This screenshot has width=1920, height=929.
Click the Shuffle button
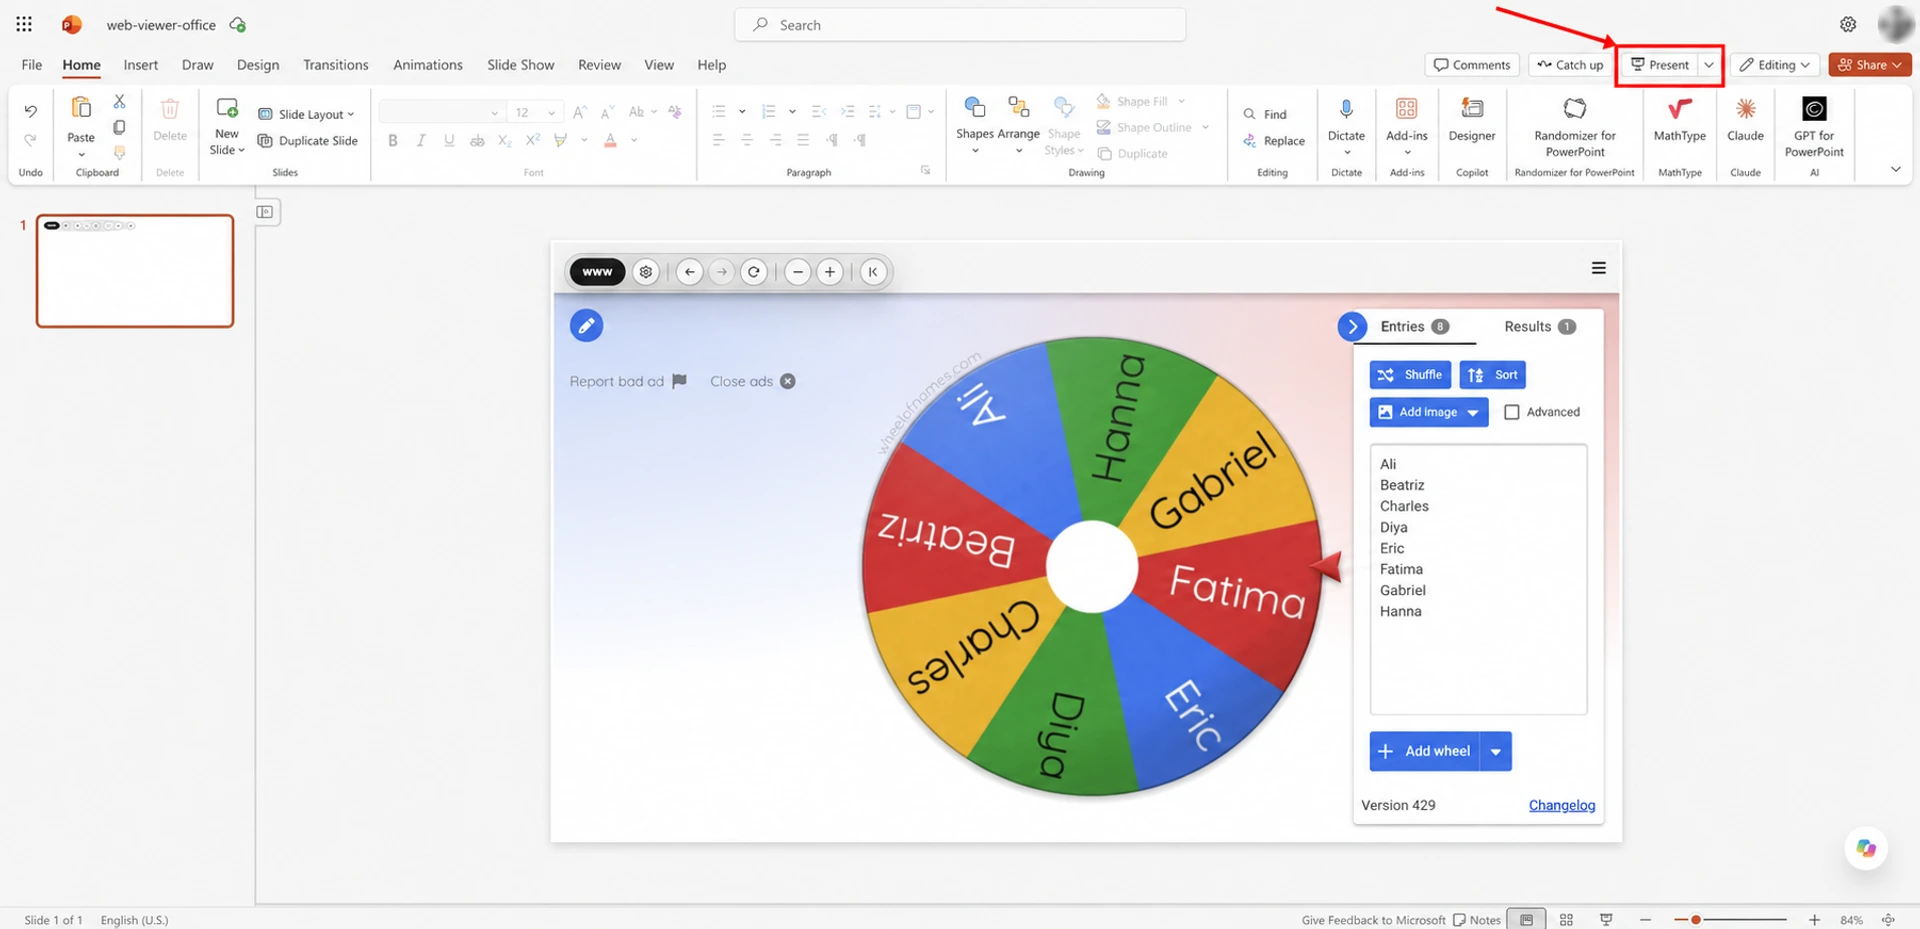(1410, 375)
